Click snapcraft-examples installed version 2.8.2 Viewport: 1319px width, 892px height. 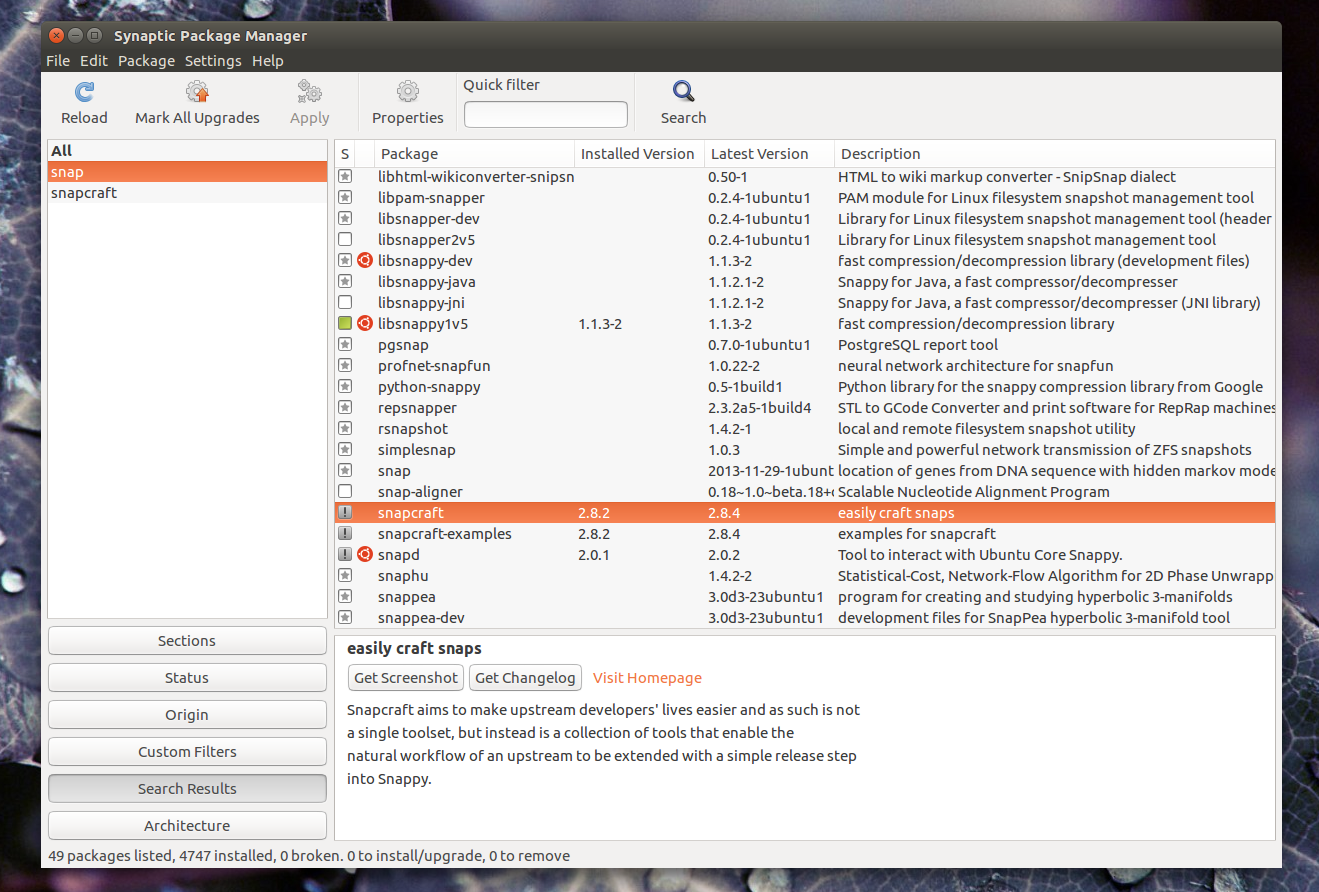[x=594, y=534]
